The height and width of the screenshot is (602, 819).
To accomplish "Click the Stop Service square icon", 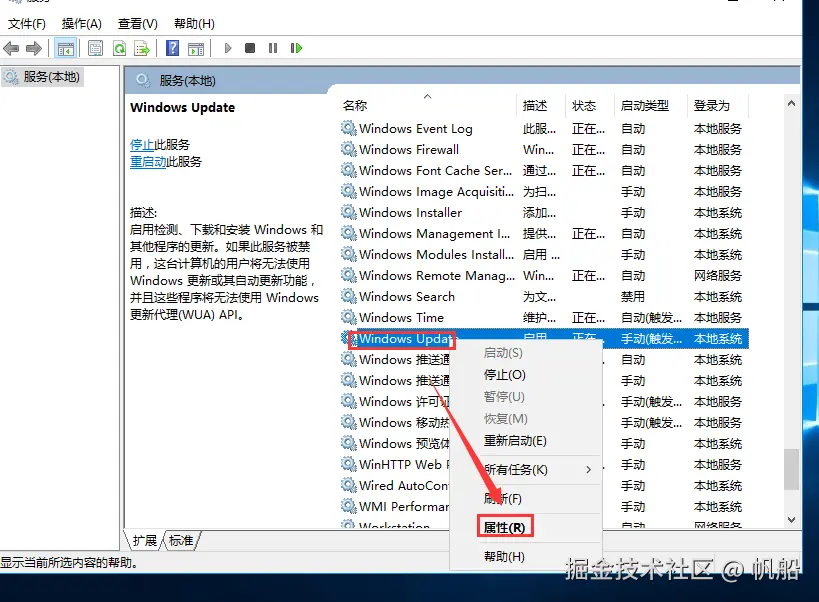I will click(x=250, y=48).
